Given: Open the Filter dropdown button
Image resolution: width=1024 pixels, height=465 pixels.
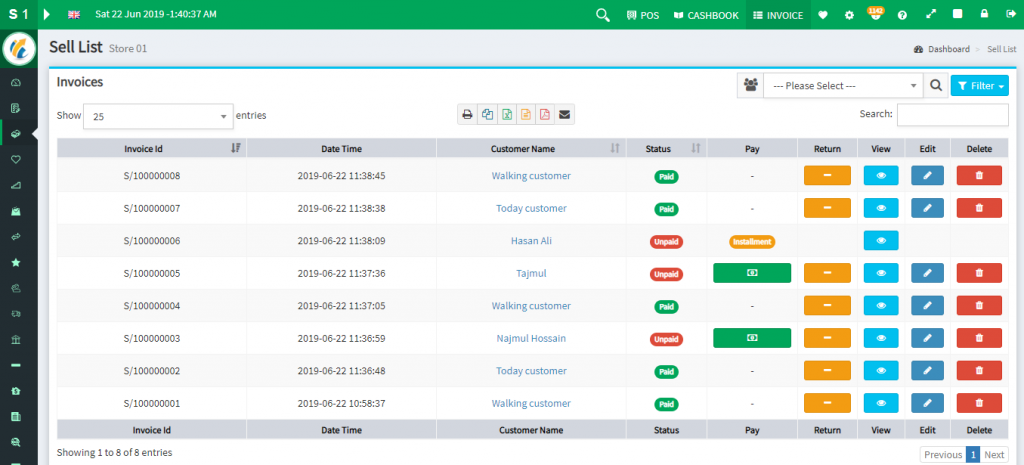Looking at the screenshot, I should pyautogui.click(x=979, y=86).
